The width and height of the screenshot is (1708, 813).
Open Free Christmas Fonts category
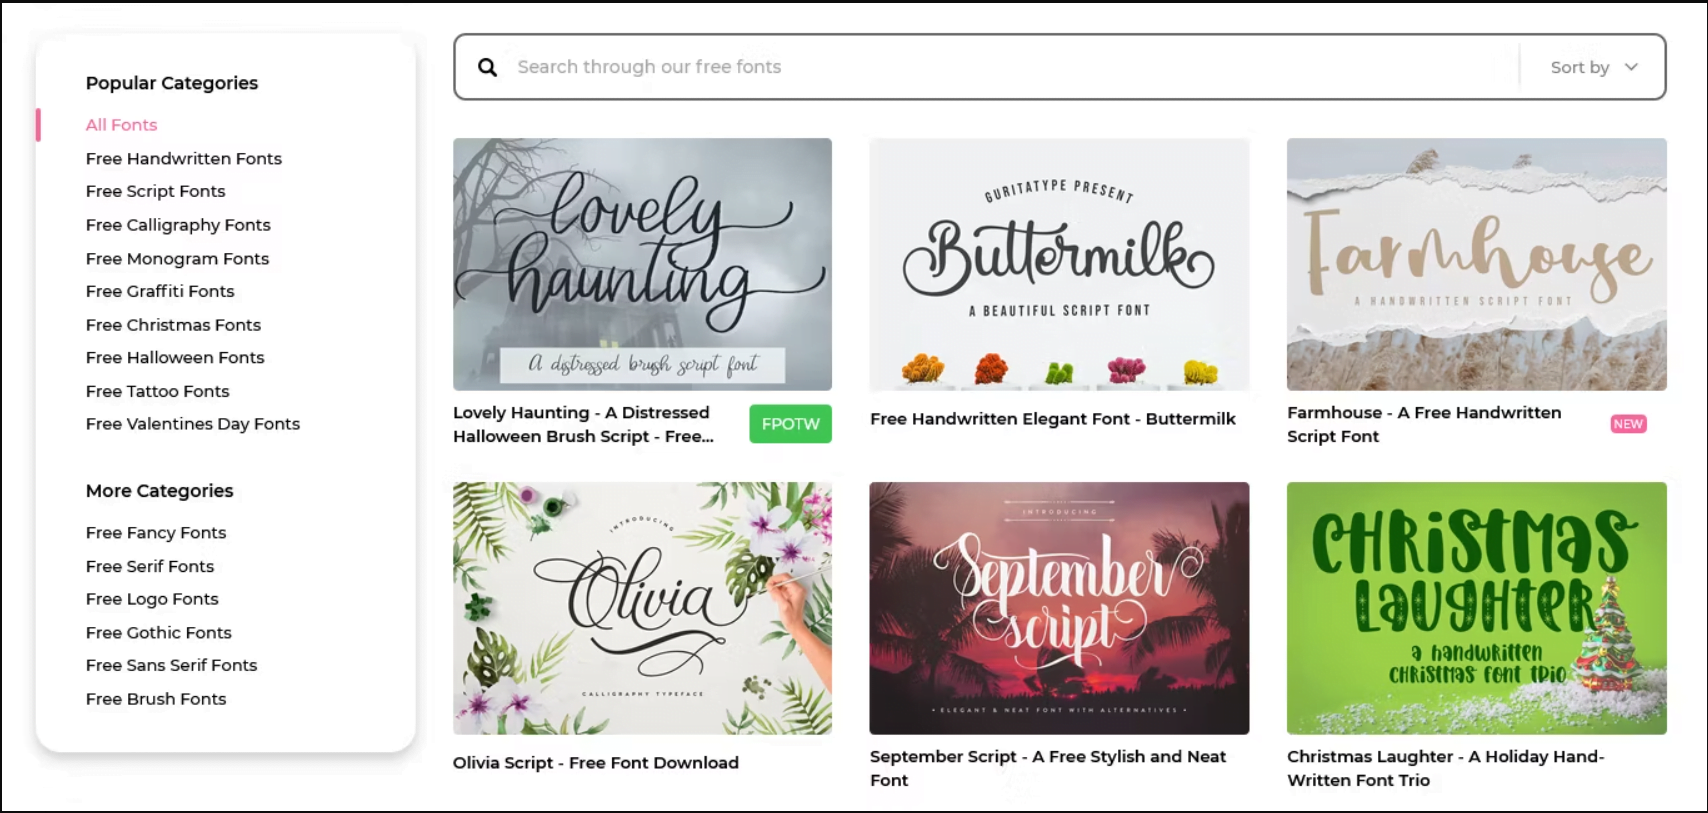tap(173, 325)
